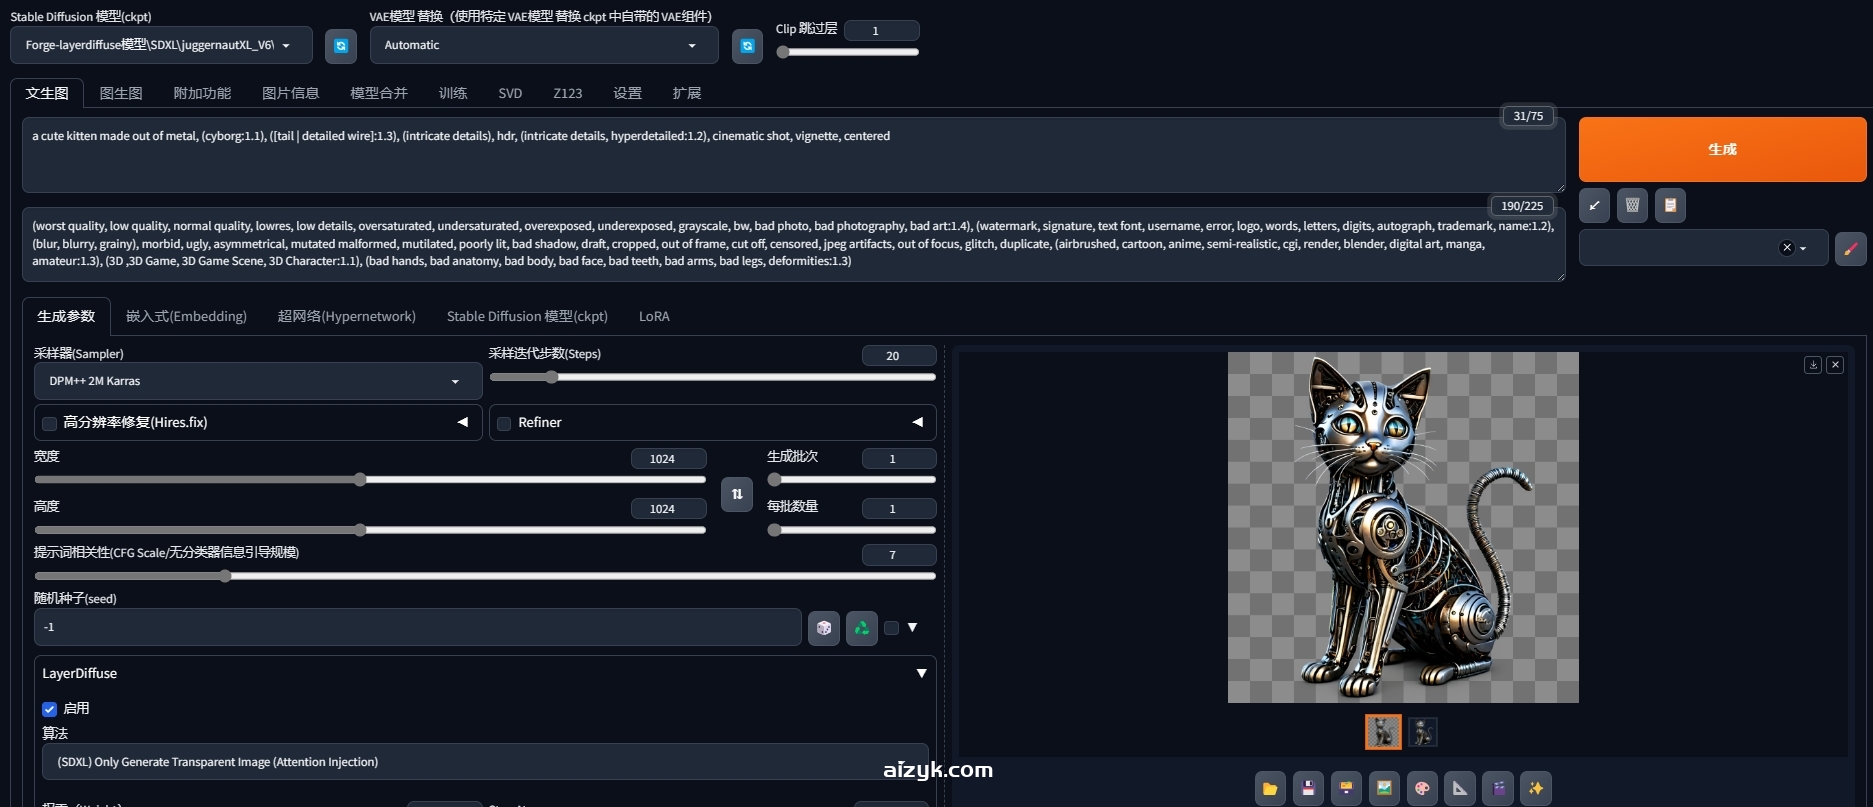Screen dimensions: 1873x807
Task: Click the palette send to inpaint icon
Action: pyautogui.click(x=1422, y=788)
